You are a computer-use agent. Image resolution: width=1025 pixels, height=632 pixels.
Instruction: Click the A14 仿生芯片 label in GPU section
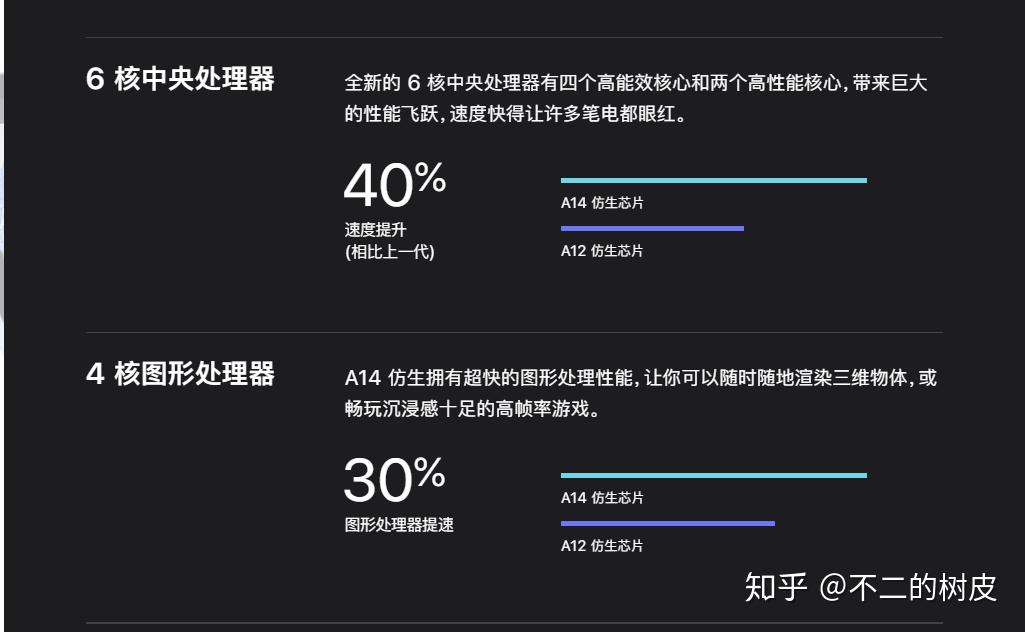click(601, 498)
